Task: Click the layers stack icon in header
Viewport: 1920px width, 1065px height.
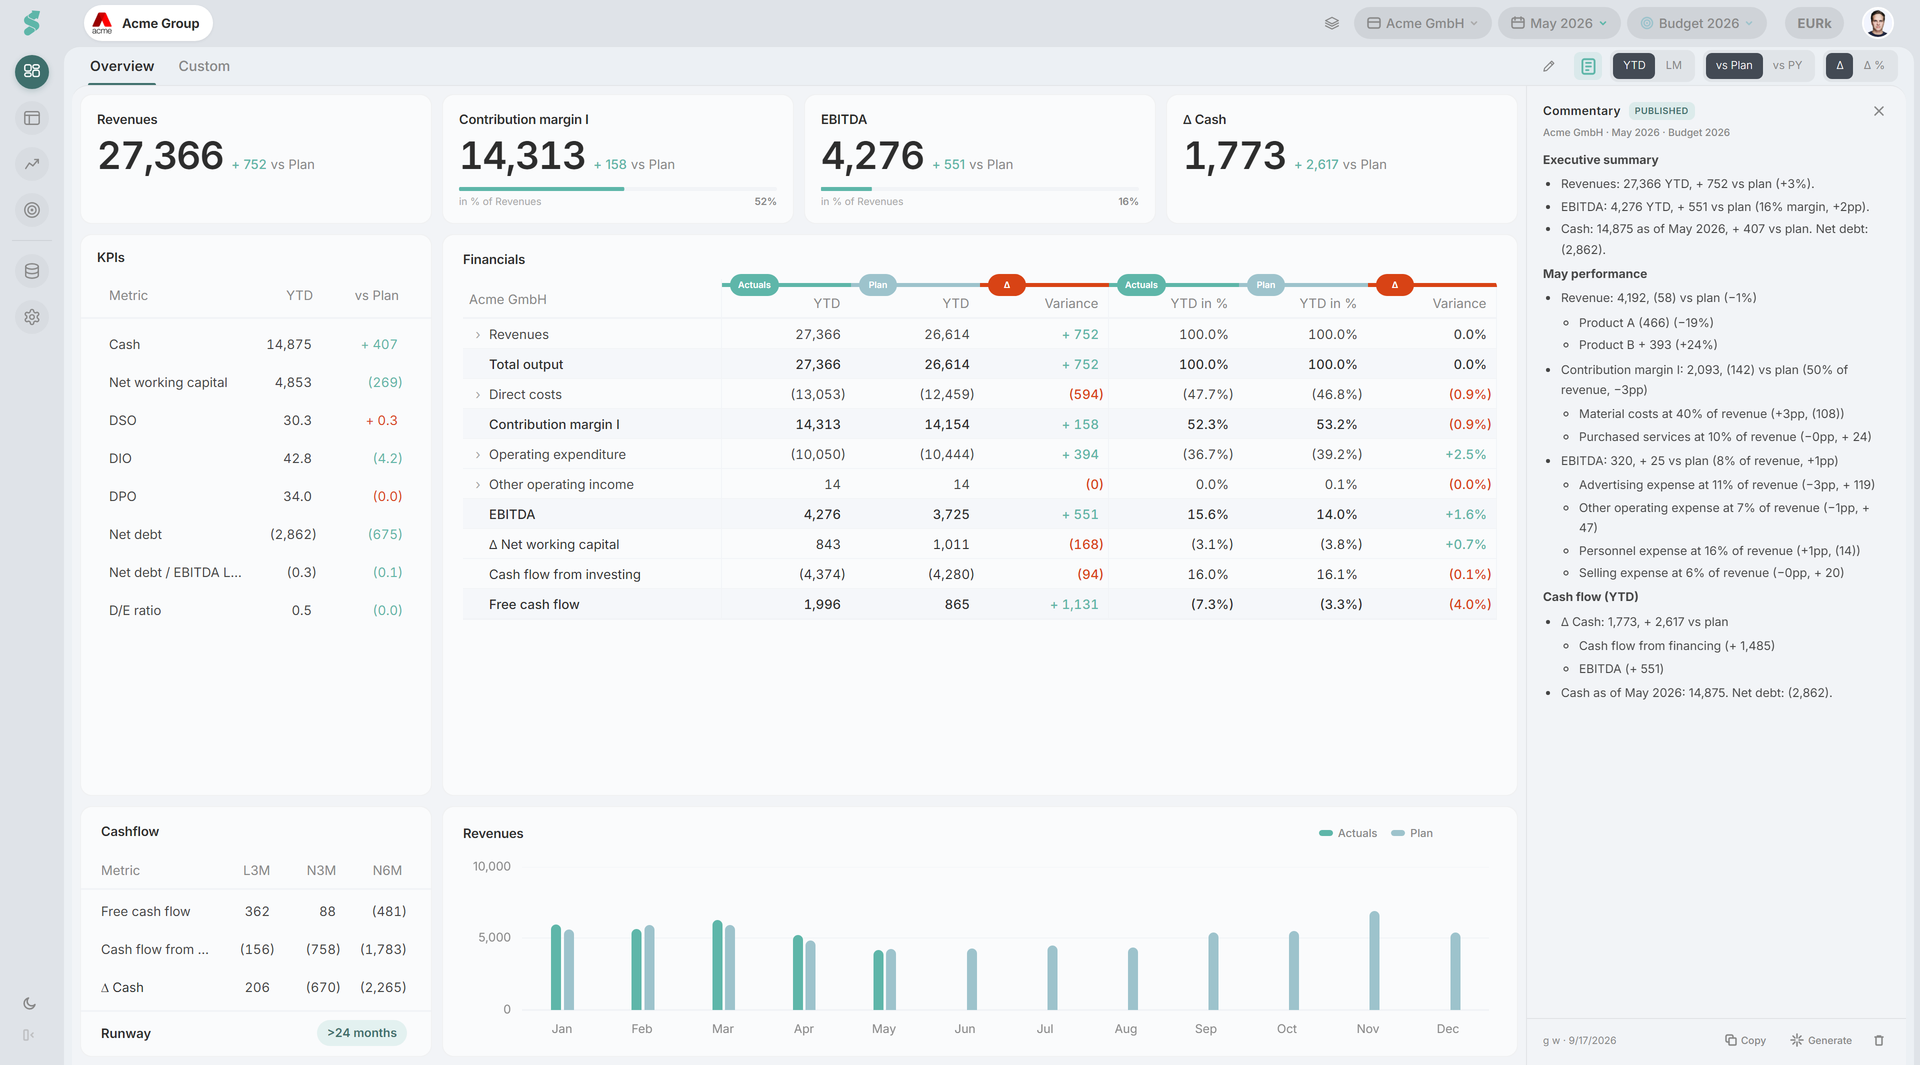Action: 1332,23
